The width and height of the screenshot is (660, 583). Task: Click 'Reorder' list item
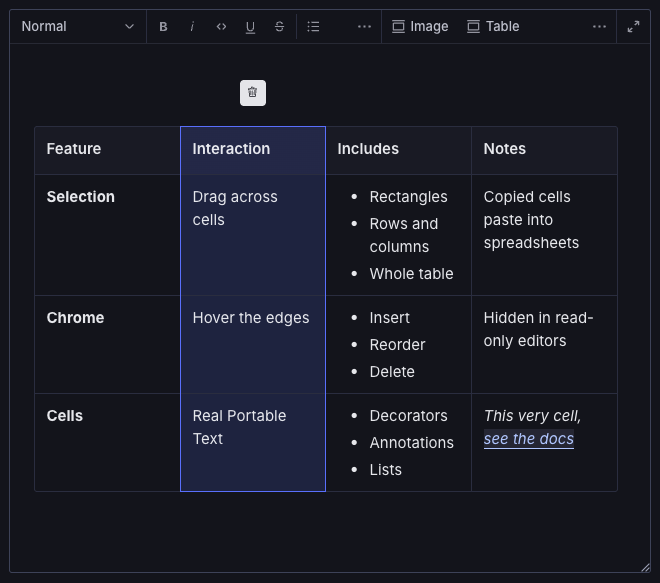click(397, 345)
